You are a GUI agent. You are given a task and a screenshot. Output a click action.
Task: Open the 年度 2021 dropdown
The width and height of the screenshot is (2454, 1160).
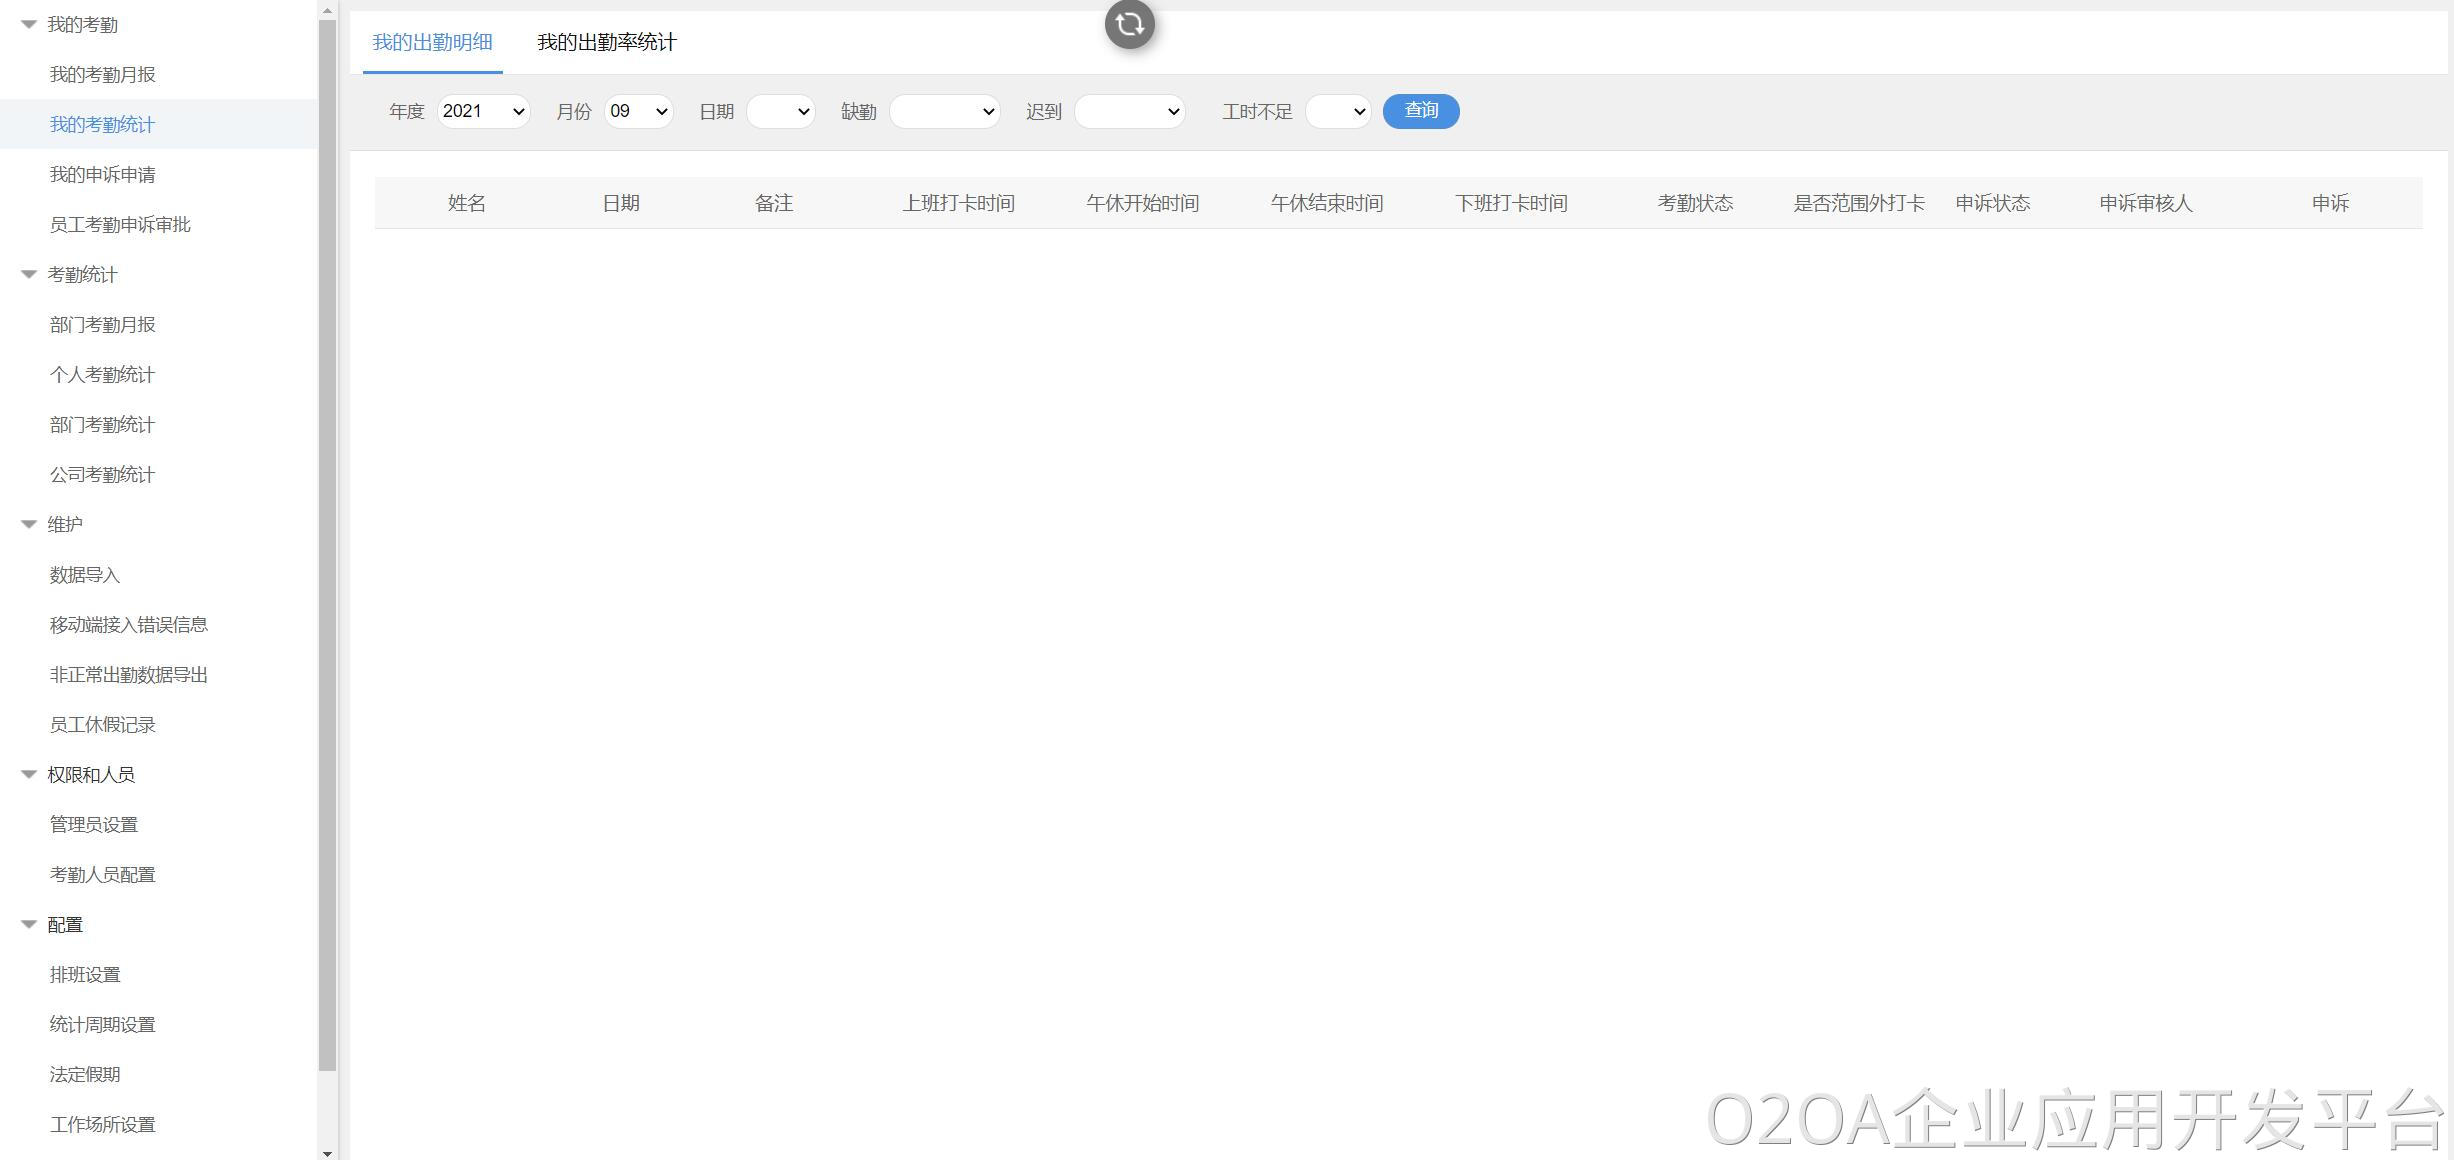[483, 111]
